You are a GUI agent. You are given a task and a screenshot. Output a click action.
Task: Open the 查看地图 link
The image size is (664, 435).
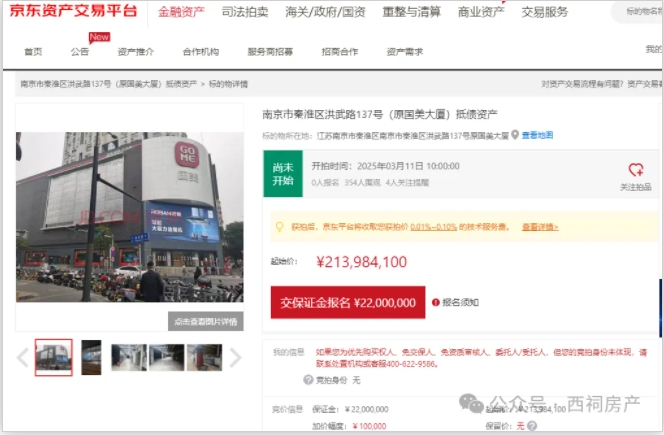(536, 135)
